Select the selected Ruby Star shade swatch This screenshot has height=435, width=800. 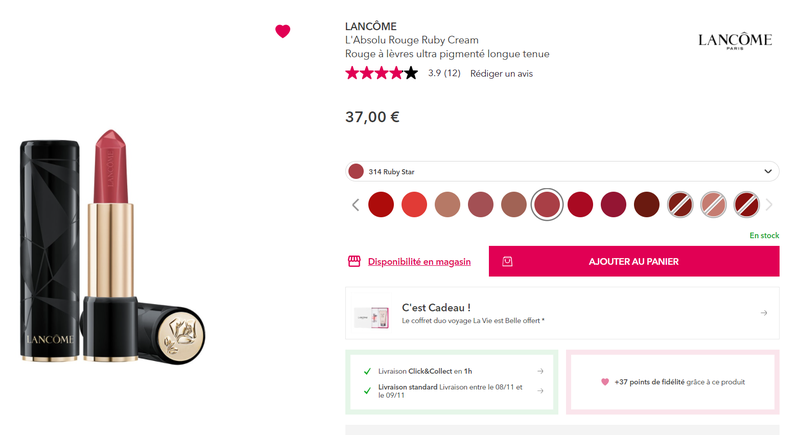point(547,205)
